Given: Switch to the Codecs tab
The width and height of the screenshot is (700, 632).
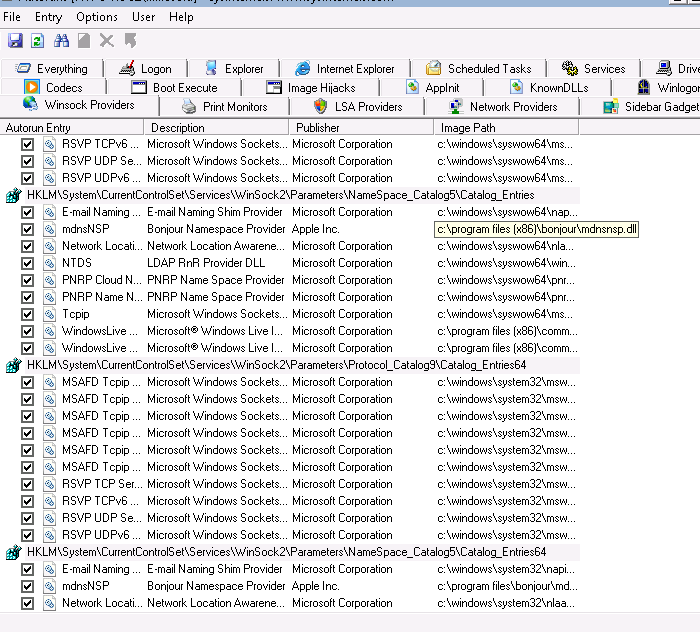Looking at the screenshot, I should tap(54, 87).
